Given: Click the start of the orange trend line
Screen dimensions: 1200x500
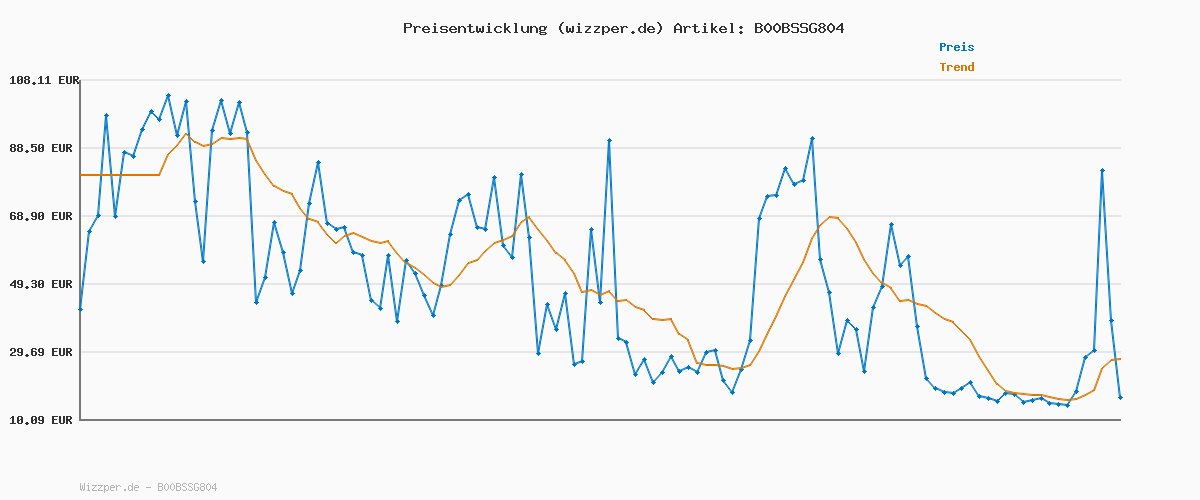Looking at the screenshot, I should 81,175.
